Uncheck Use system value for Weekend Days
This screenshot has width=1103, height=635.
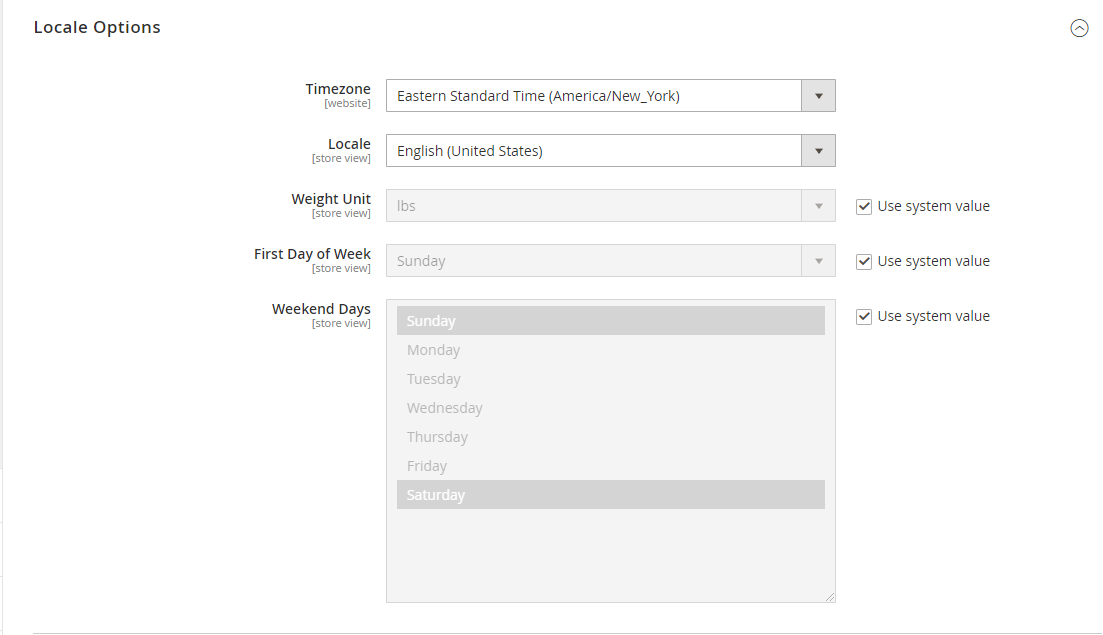coord(863,316)
